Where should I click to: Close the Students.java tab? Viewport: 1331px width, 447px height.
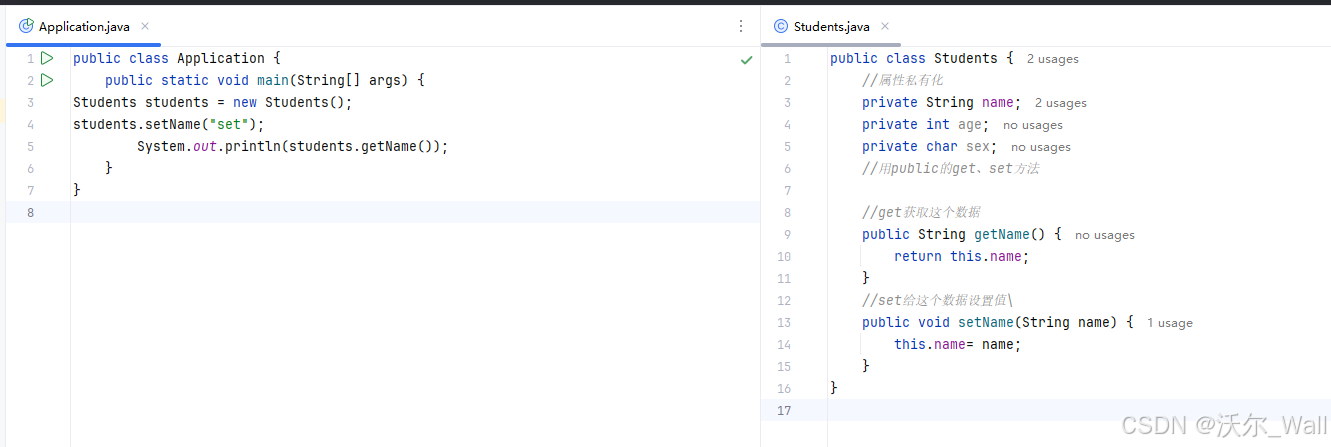[x=885, y=26]
